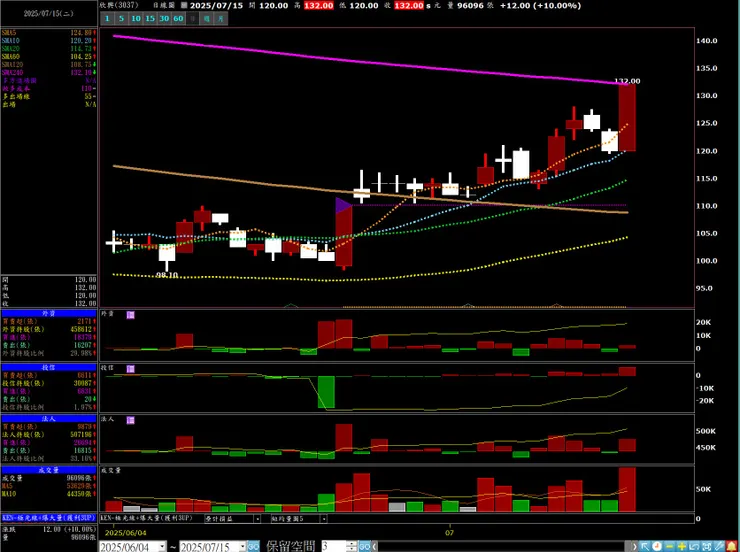Switch chart to 5-minute timeframe

pyautogui.click(x=121, y=18)
